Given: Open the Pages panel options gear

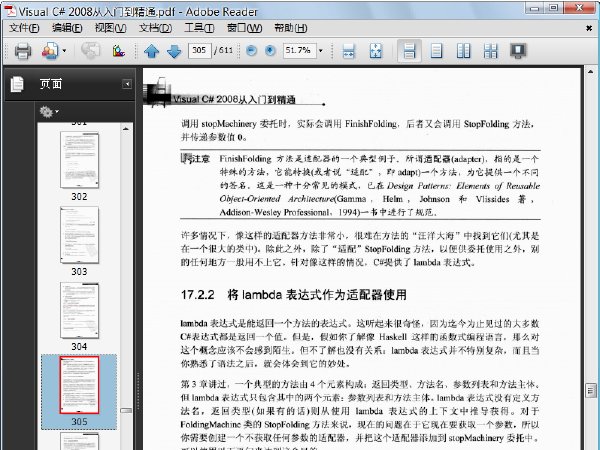Looking at the screenshot, I should [x=49, y=112].
